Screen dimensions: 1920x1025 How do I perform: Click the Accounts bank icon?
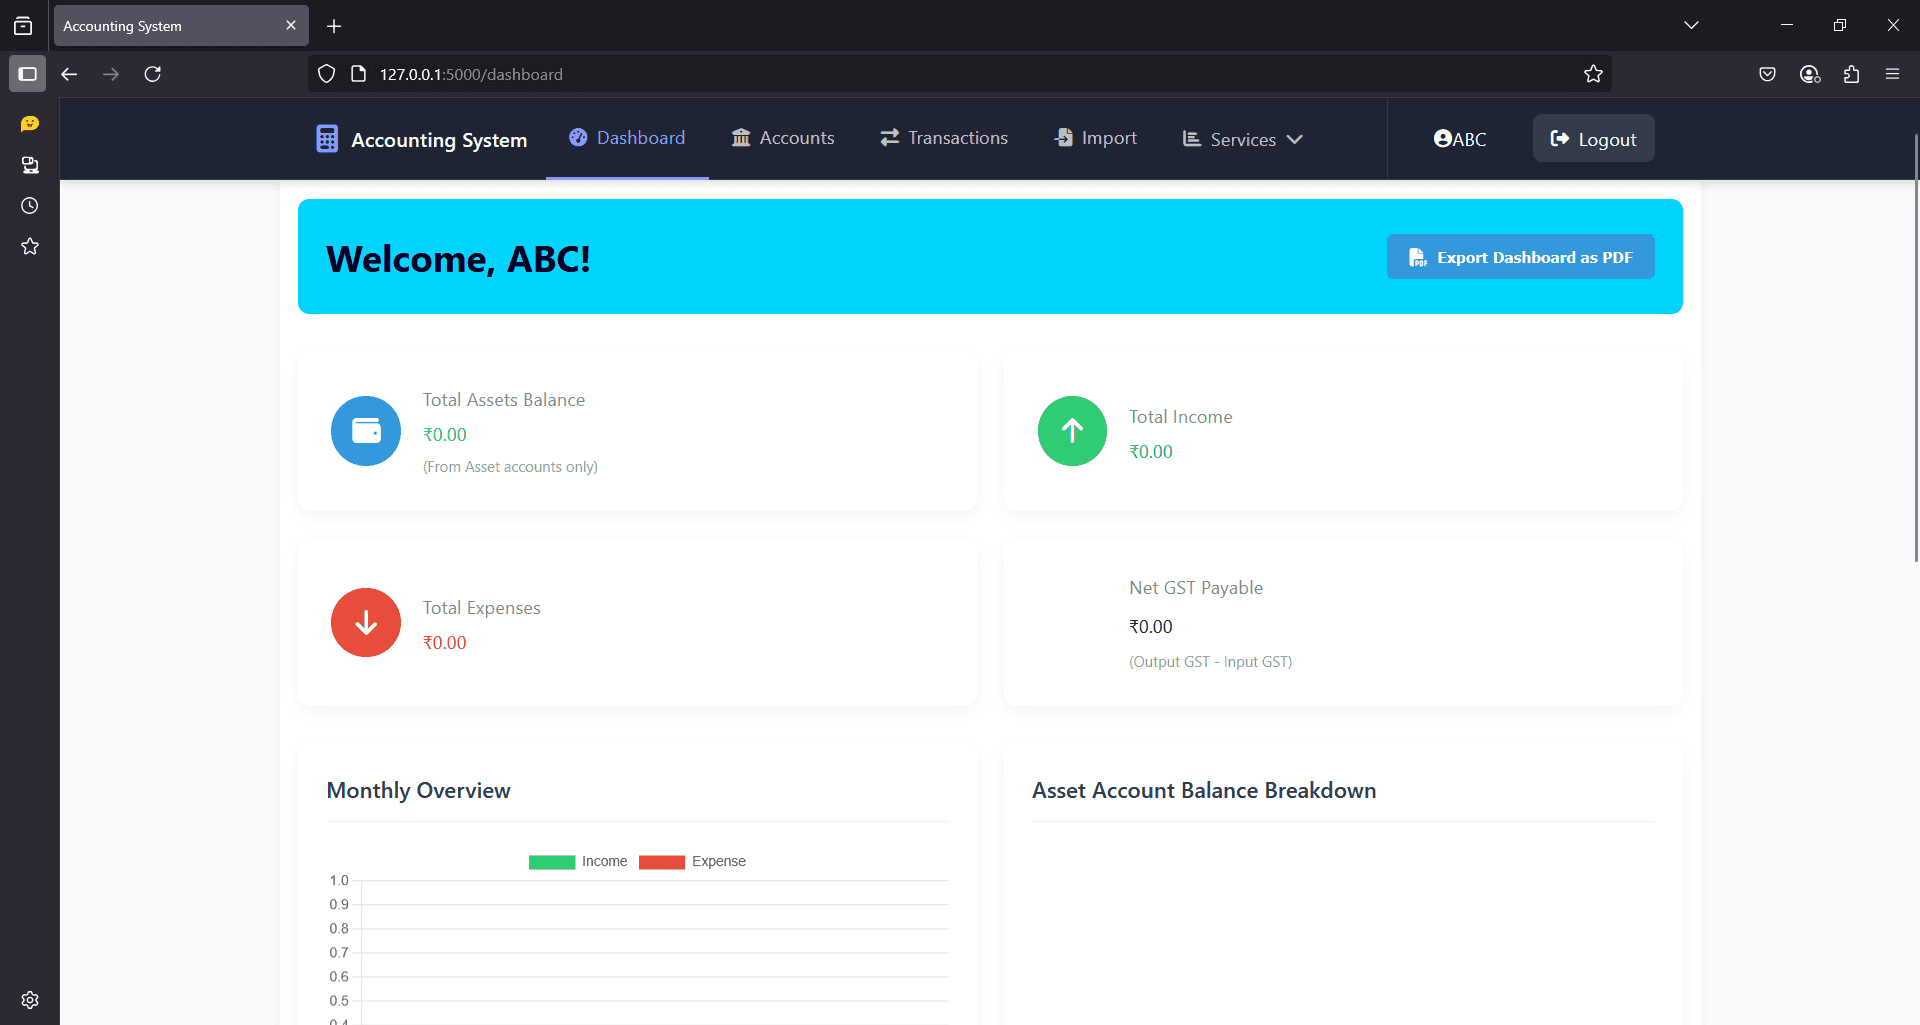point(741,137)
